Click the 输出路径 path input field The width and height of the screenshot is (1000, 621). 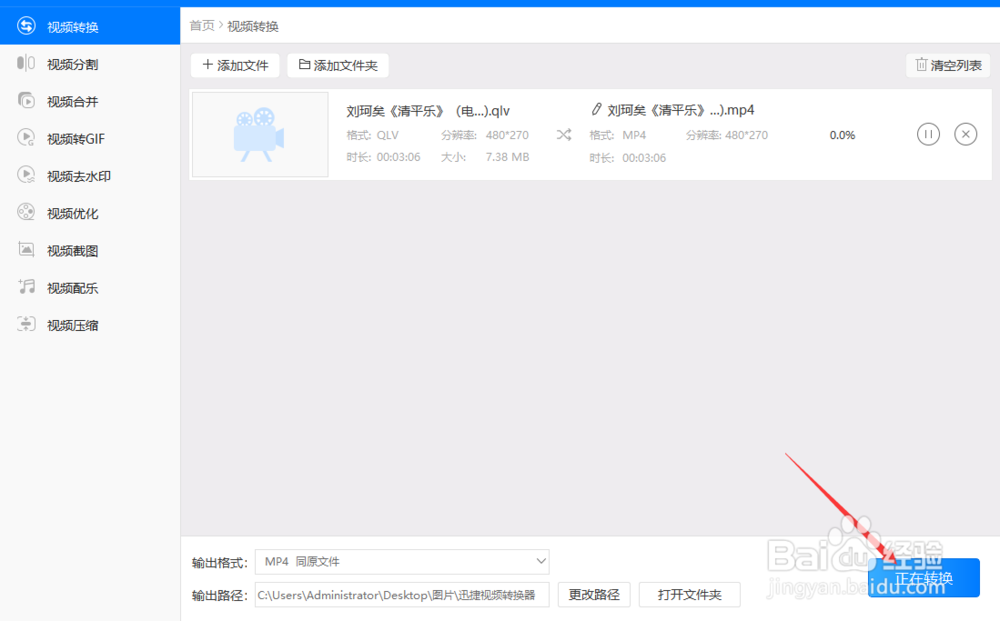click(x=402, y=594)
